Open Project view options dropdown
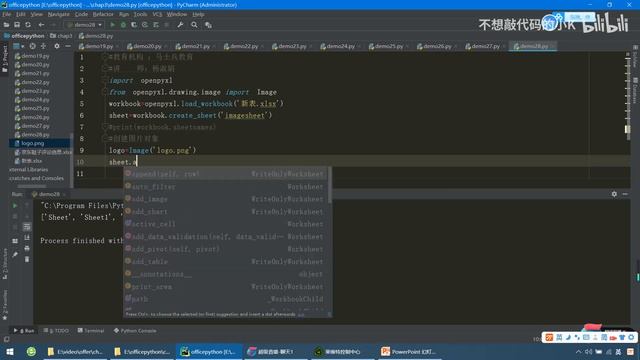The image size is (640, 360). [18, 47]
